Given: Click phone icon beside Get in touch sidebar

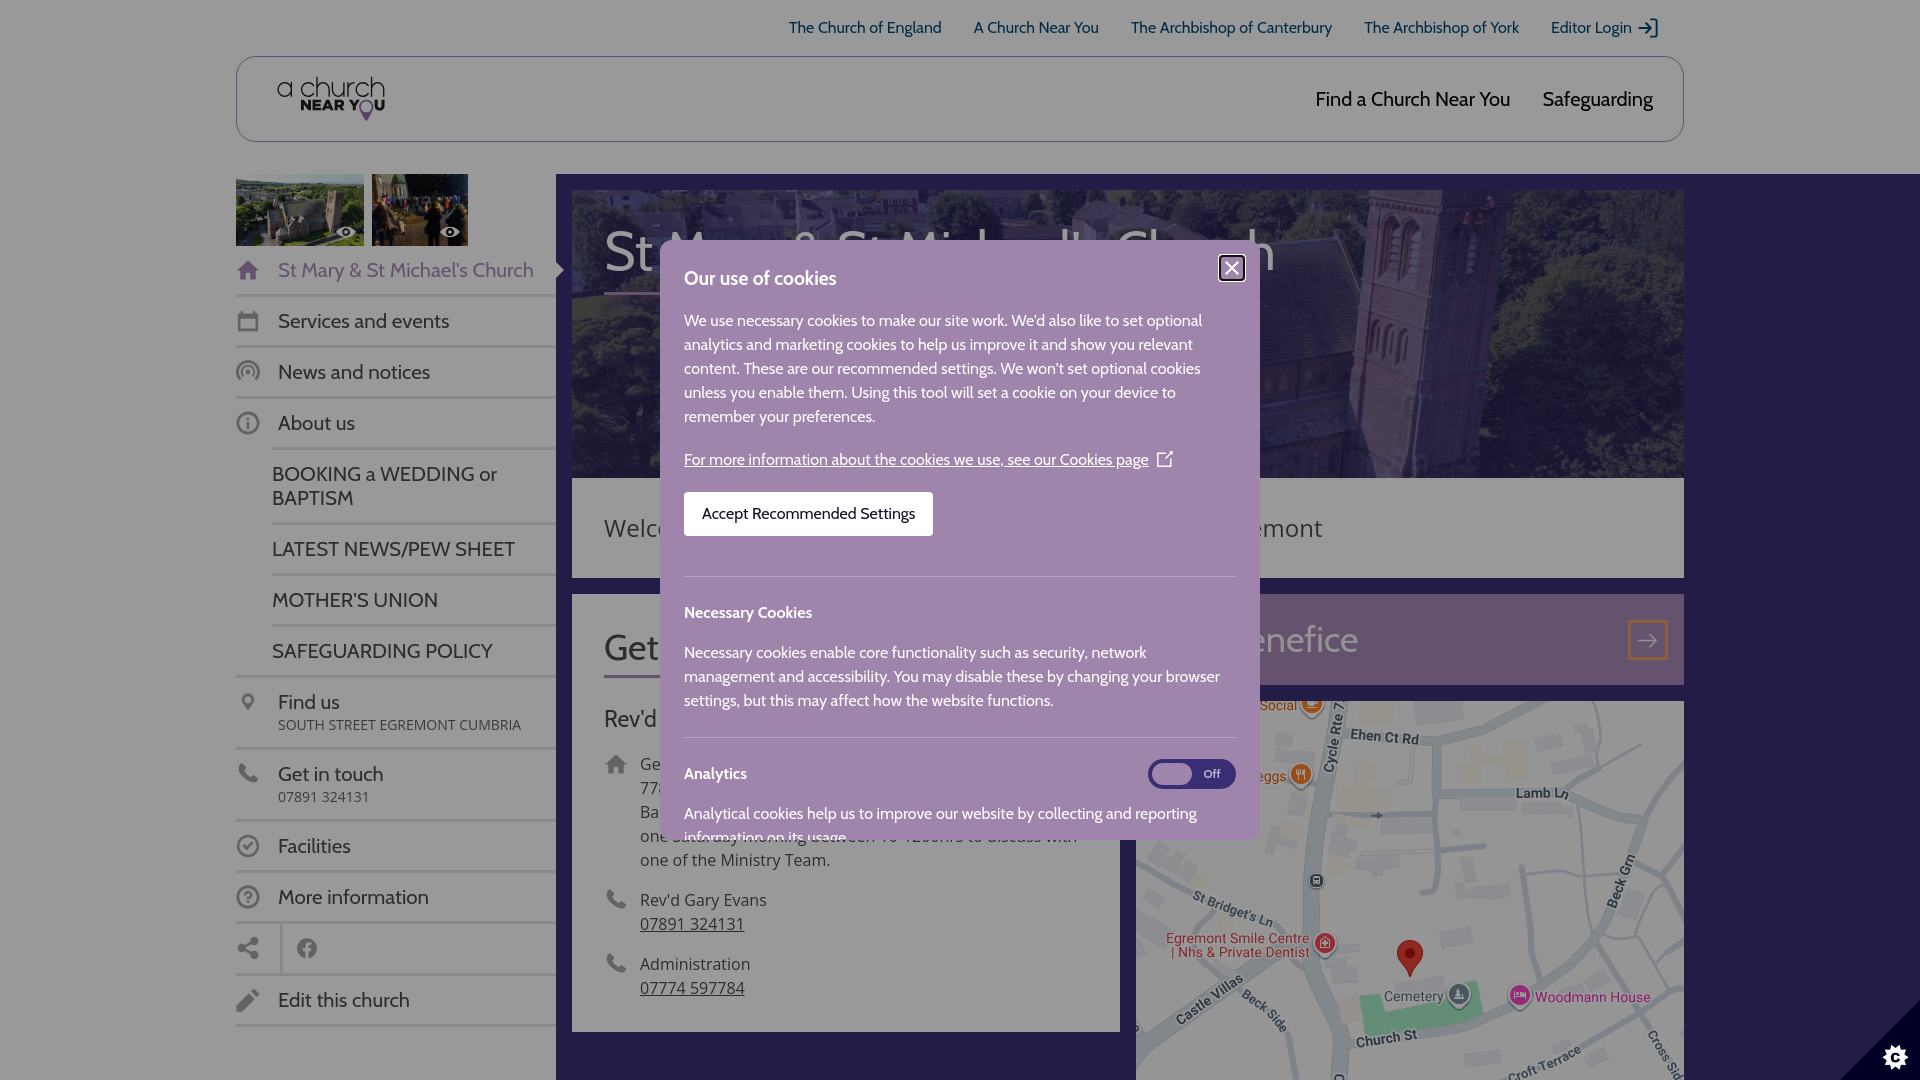Looking at the screenshot, I should tap(248, 773).
